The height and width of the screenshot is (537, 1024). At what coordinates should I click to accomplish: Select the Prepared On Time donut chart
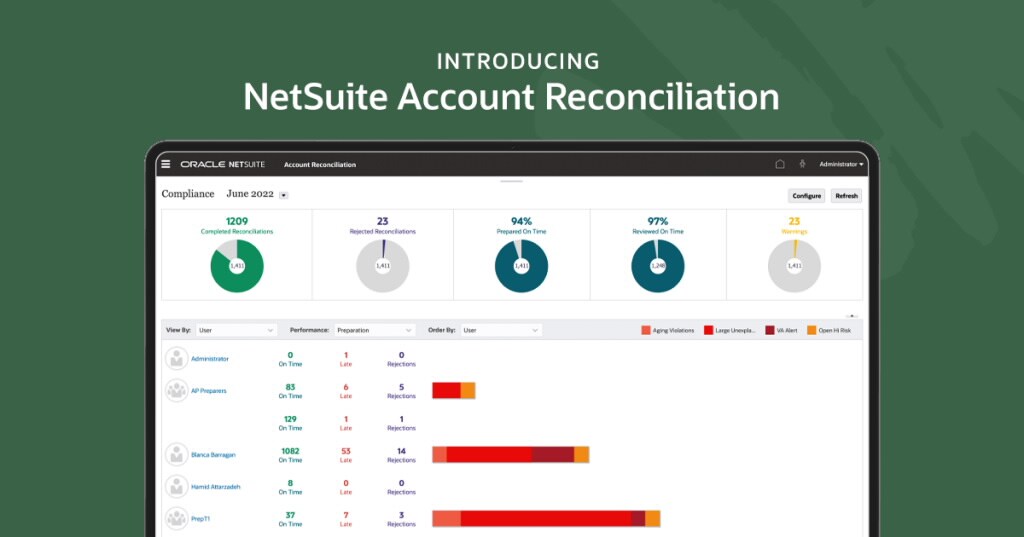(x=521, y=266)
